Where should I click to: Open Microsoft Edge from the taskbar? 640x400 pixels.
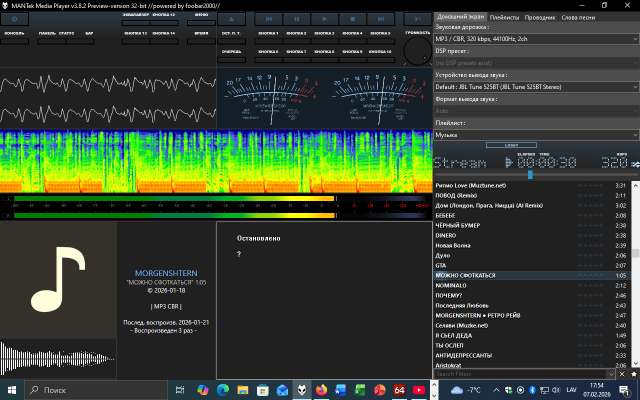point(223,390)
